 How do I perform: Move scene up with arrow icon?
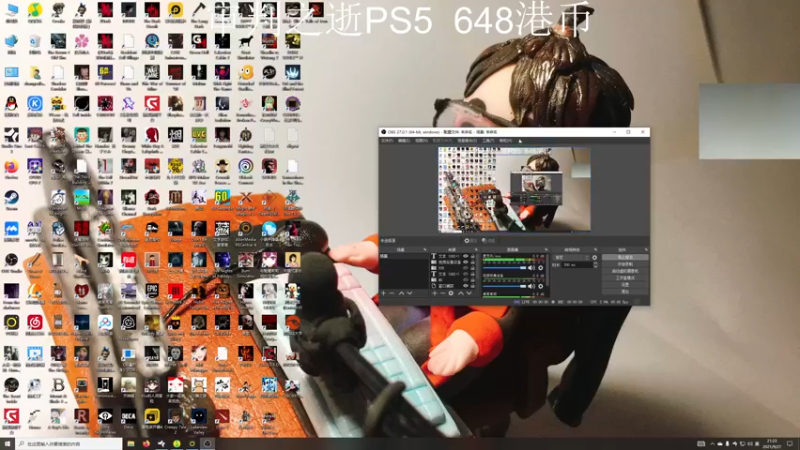pos(401,293)
